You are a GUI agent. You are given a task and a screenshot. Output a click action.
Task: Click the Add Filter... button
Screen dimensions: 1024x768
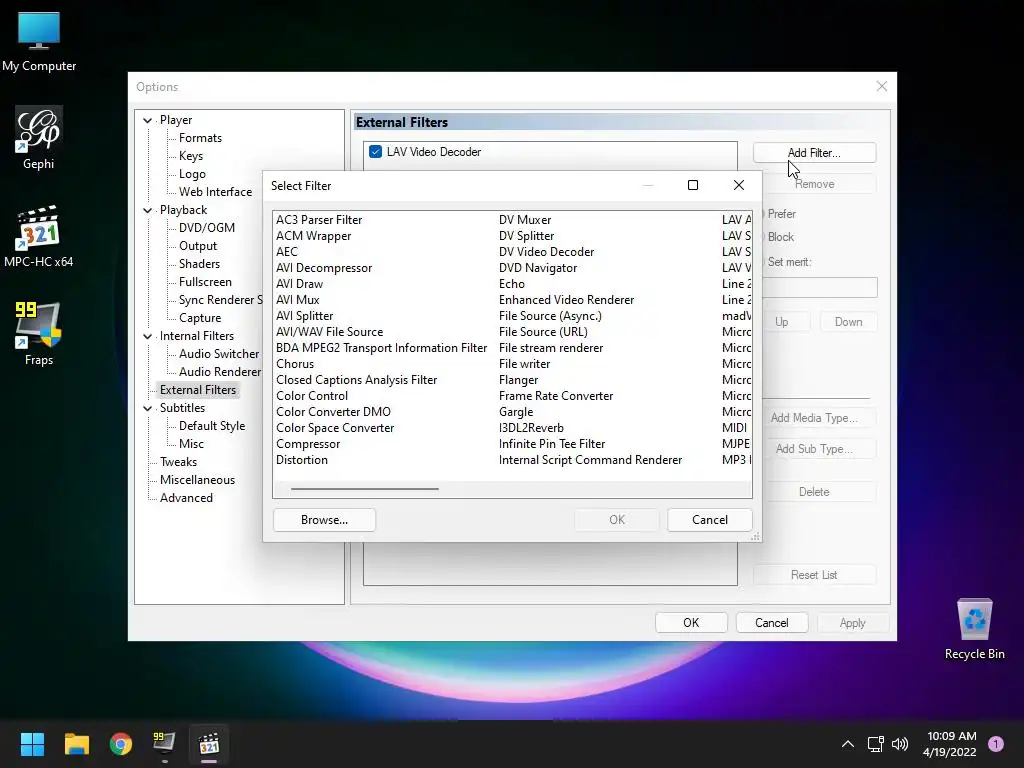(814, 153)
